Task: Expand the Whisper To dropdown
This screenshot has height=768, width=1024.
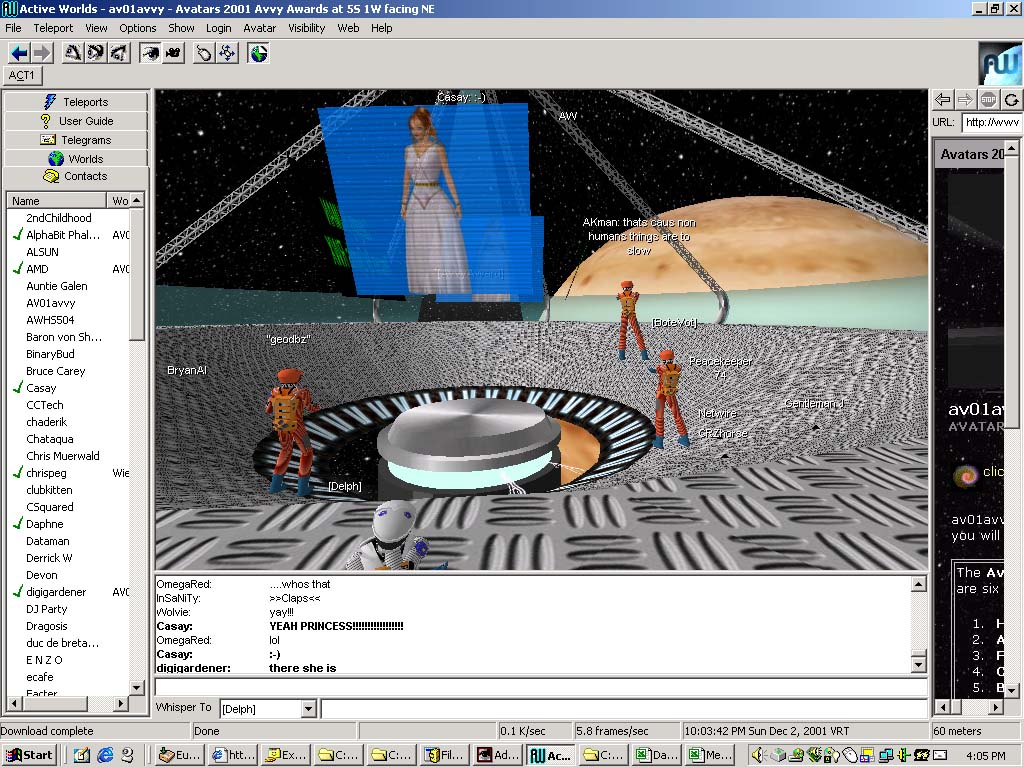Action: pos(308,709)
